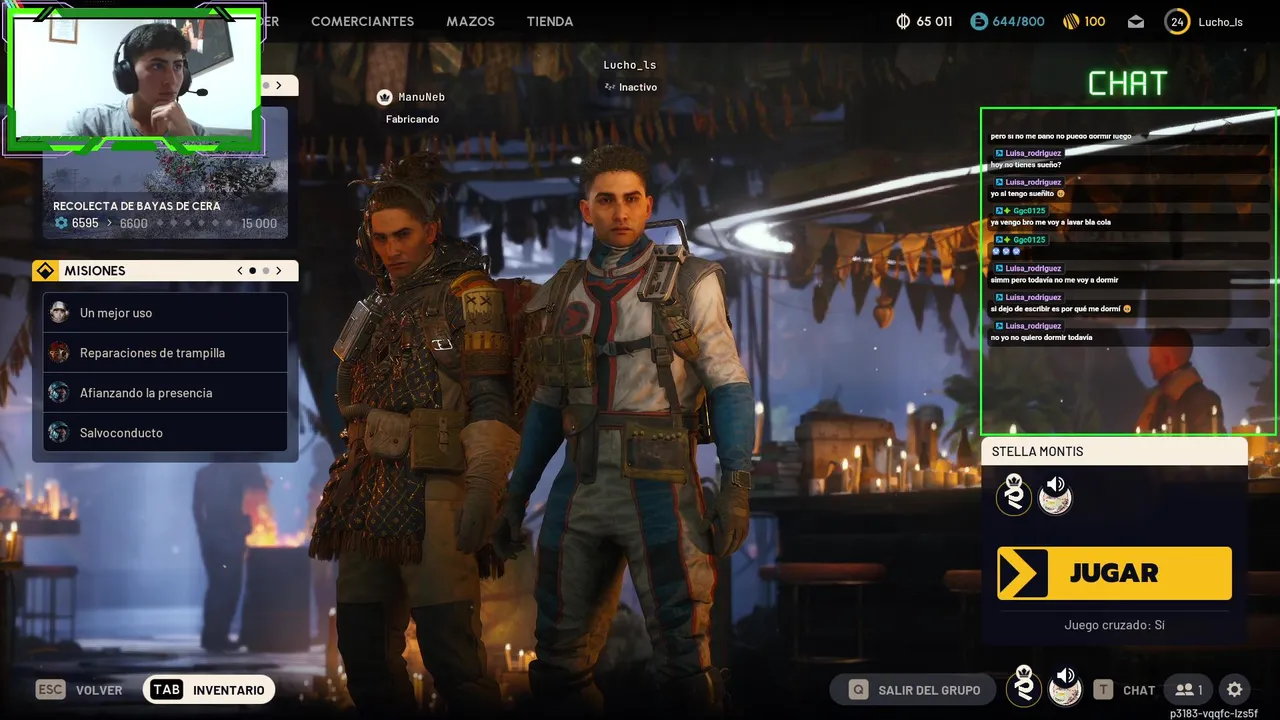Go back with the ESC VOLVER button

click(x=80, y=690)
